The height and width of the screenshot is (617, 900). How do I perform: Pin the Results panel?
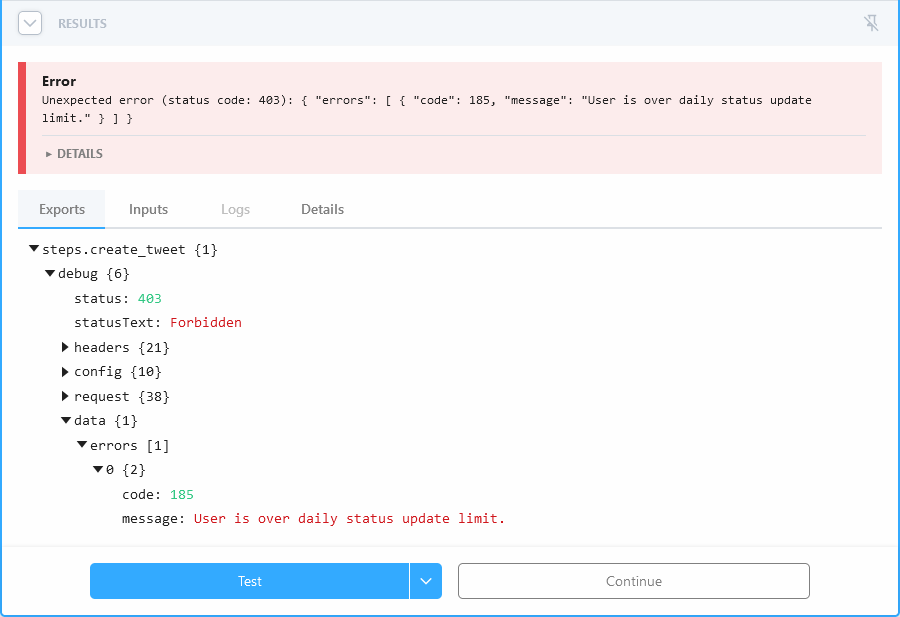coord(871,22)
